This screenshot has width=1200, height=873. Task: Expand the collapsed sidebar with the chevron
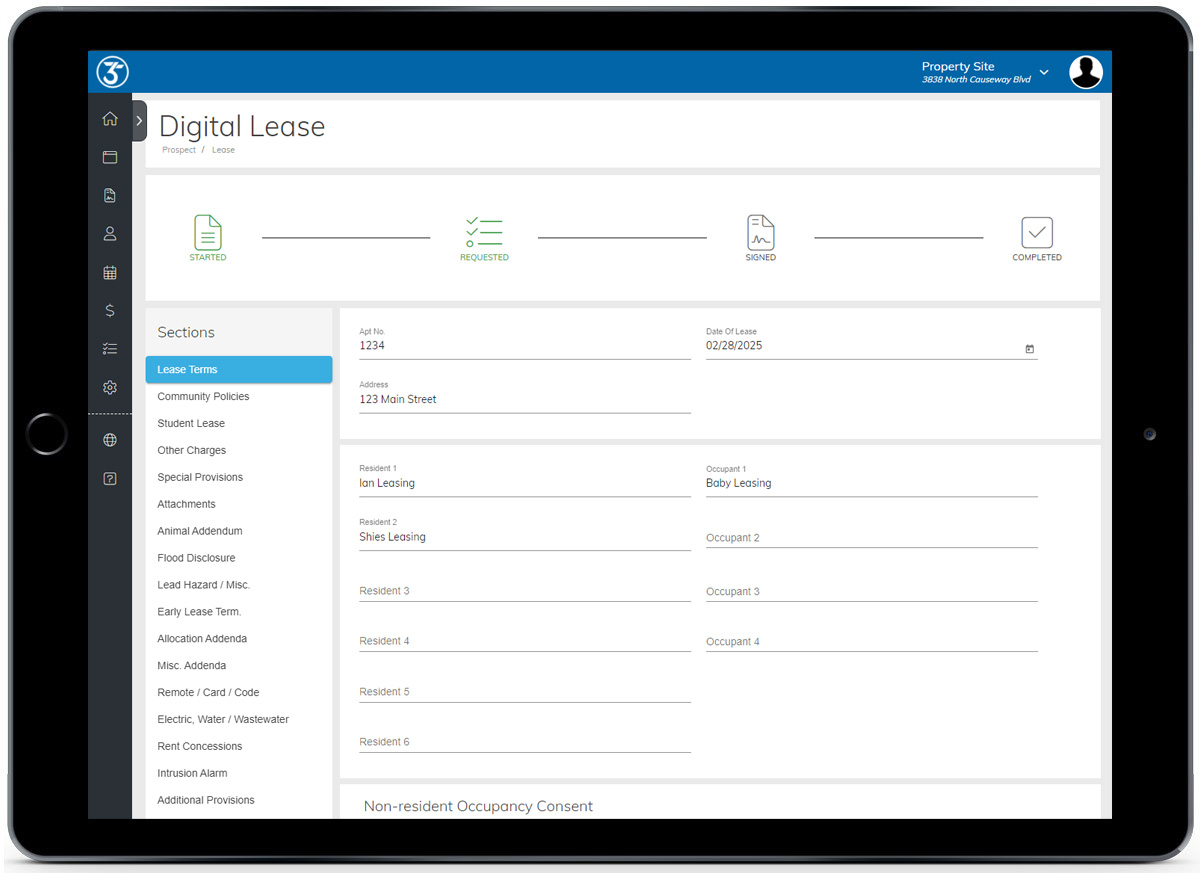(138, 118)
